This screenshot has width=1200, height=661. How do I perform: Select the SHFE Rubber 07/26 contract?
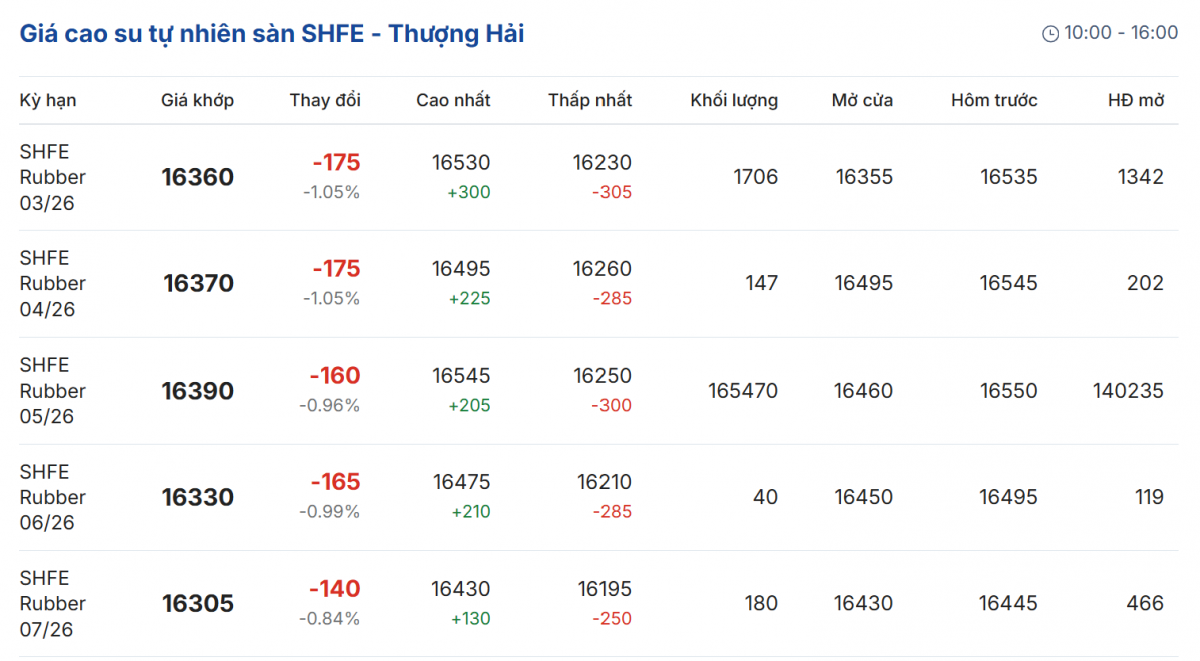pos(53,604)
